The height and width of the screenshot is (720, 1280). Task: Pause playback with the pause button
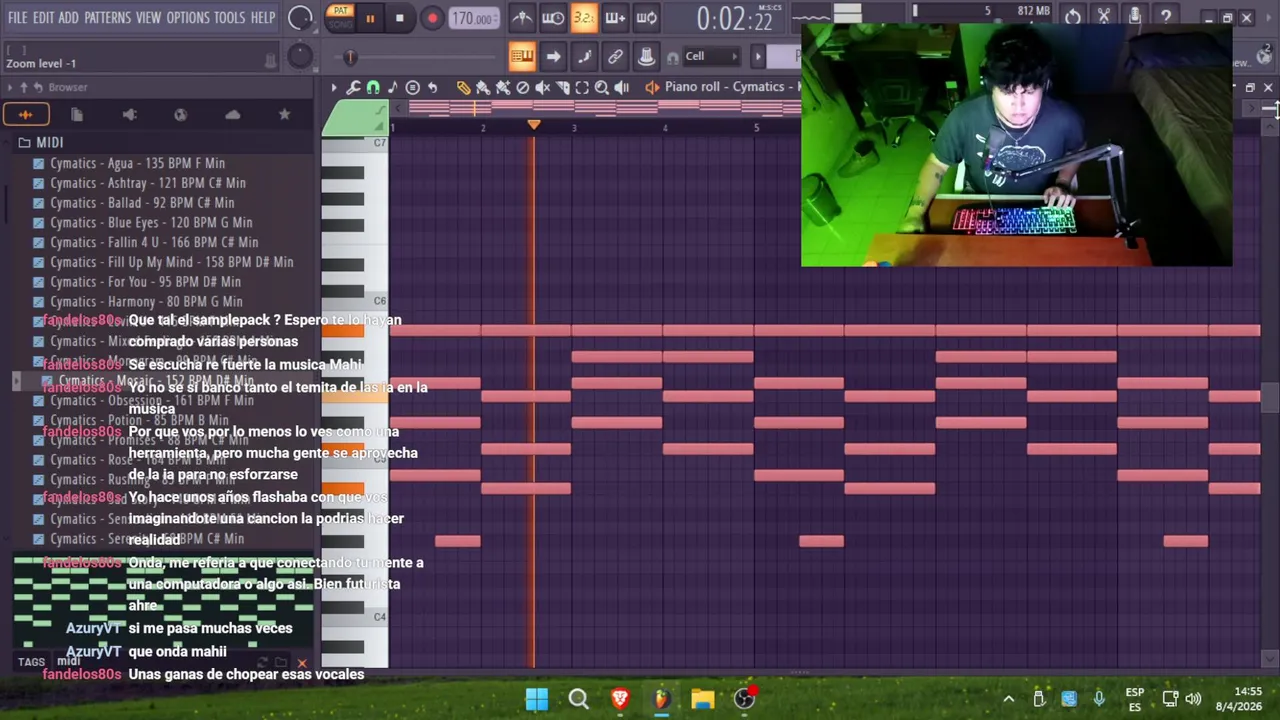pyautogui.click(x=370, y=18)
